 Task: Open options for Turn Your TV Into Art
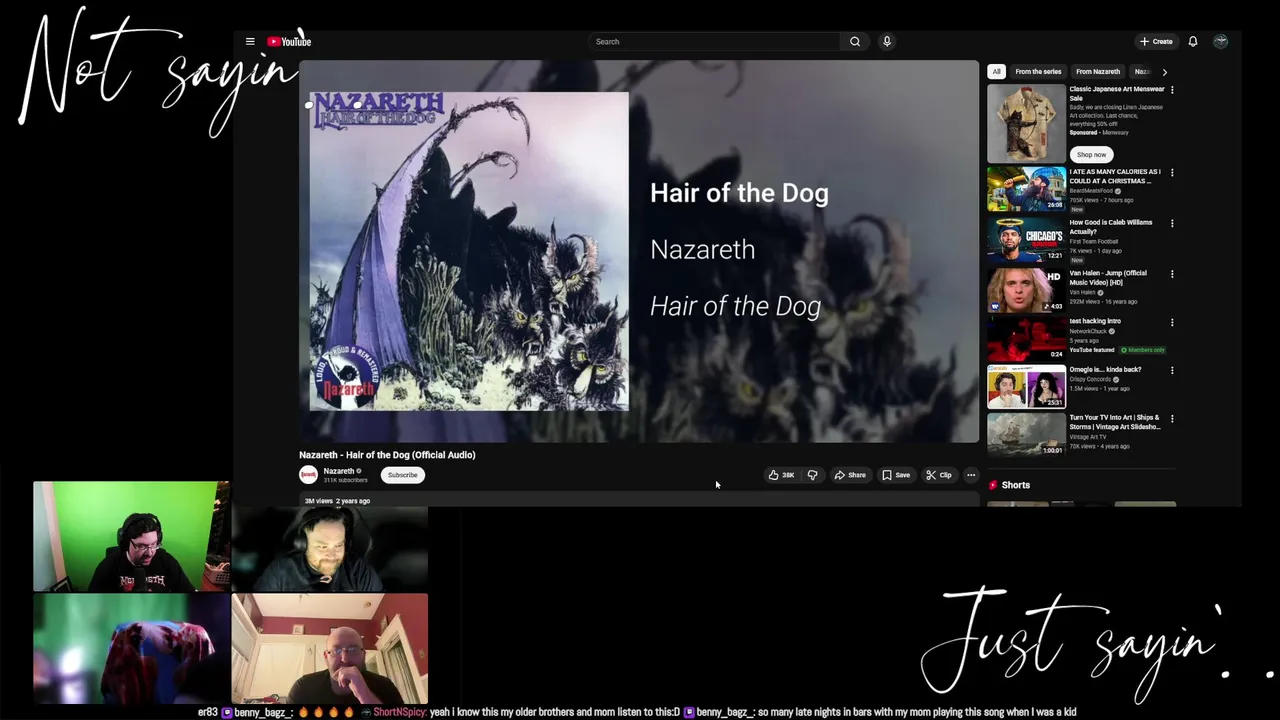coord(1172,418)
